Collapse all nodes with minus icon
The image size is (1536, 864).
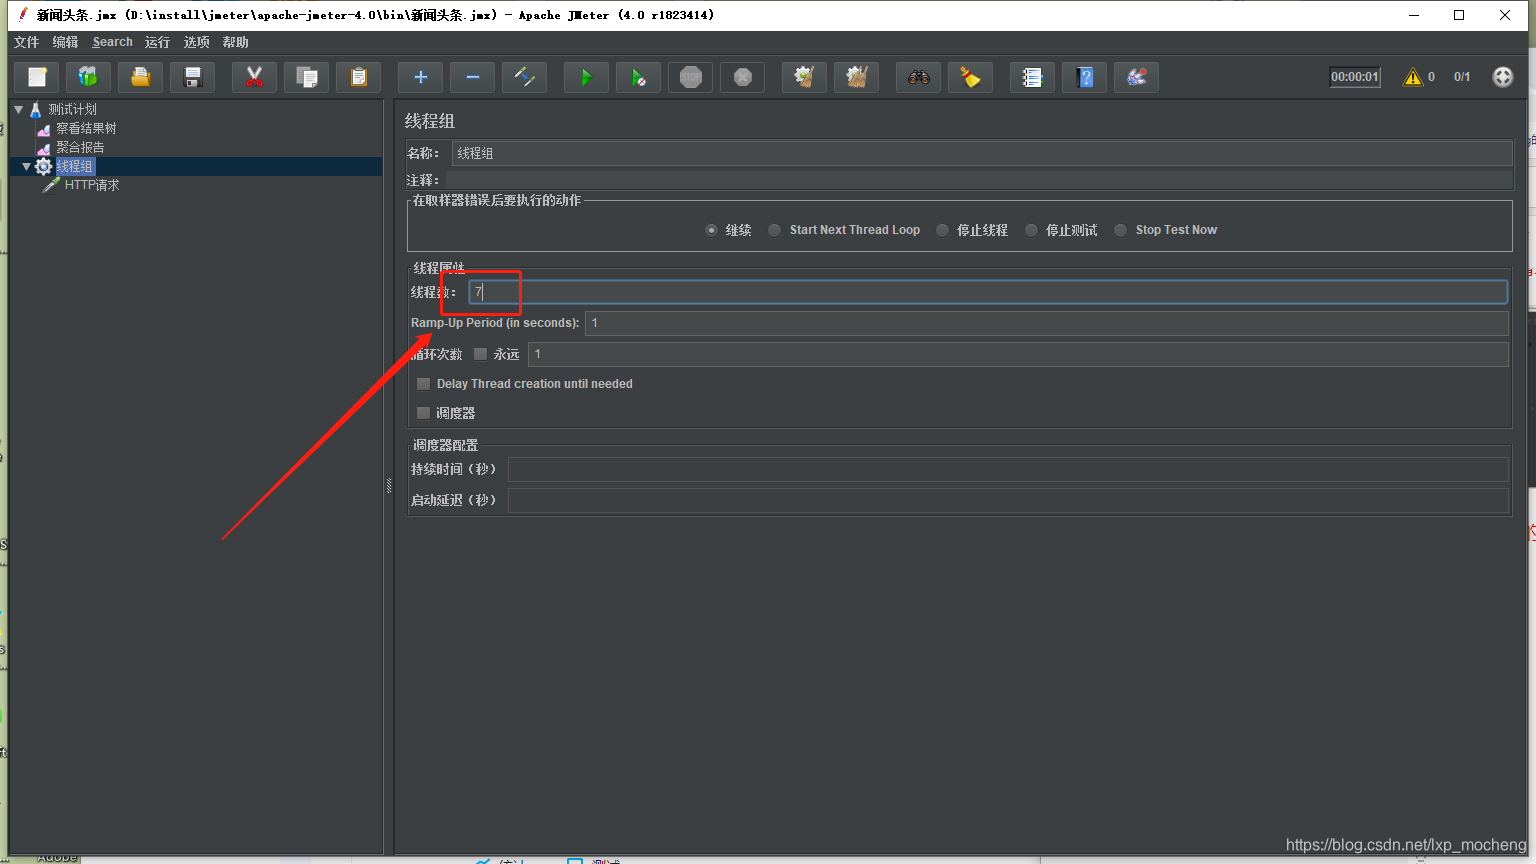pos(472,77)
